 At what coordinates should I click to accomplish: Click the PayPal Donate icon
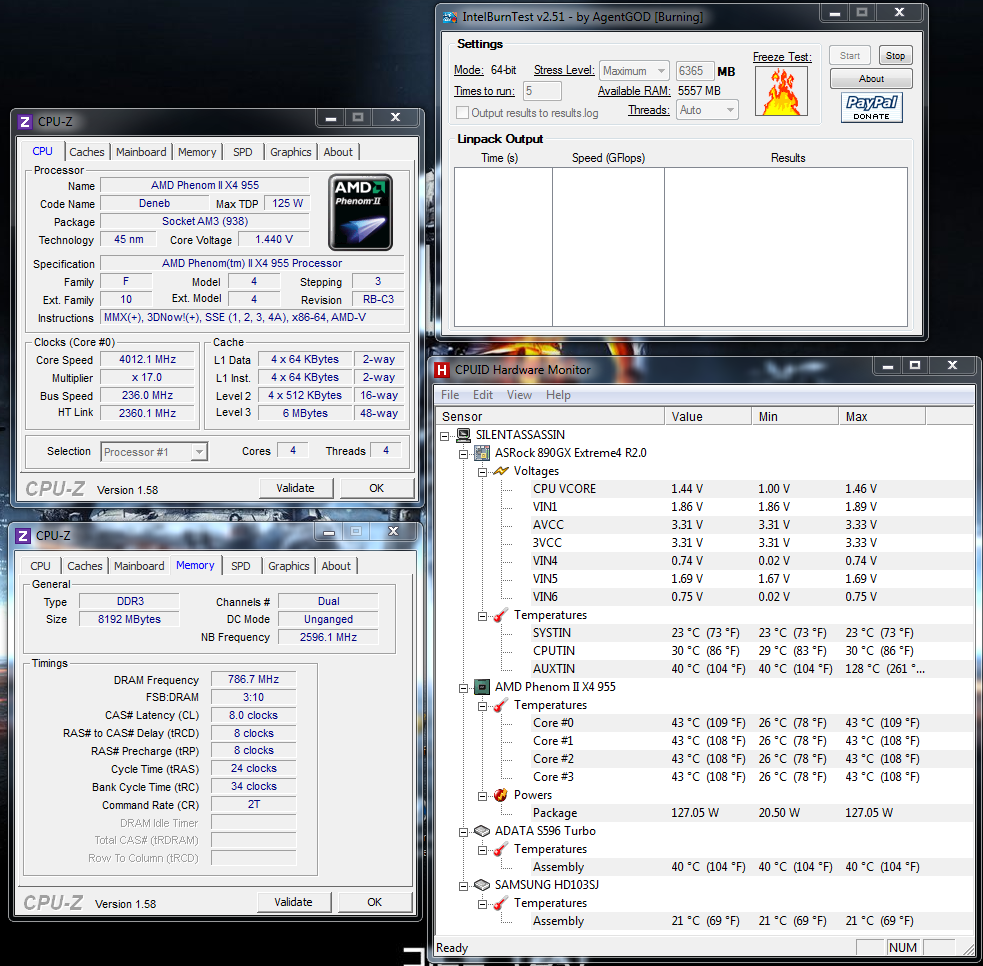click(x=871, y=107)
